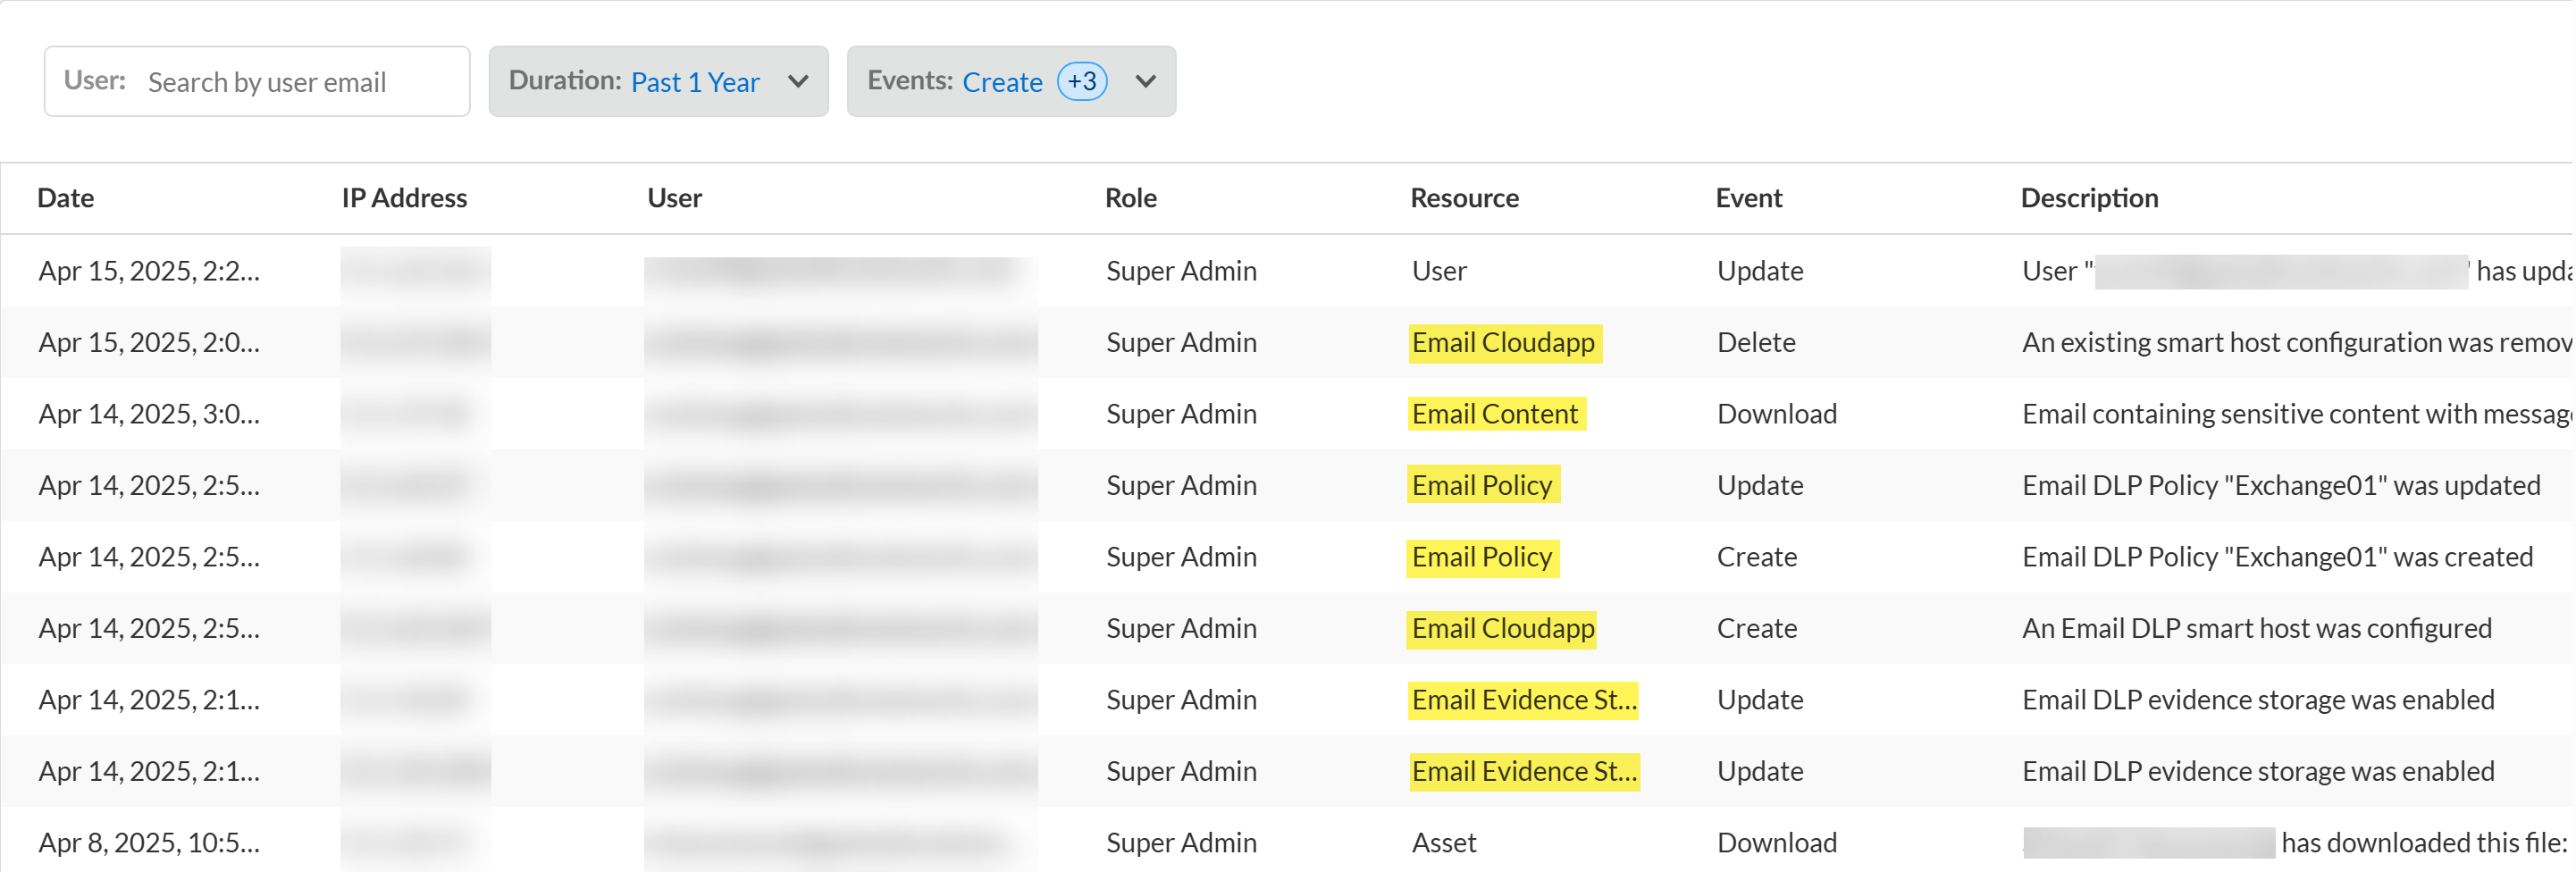Image resolution: width=2576 pixels, height=872 pixels.
Task: Select "Exchange01 was created" description text
Action: 2276,557
